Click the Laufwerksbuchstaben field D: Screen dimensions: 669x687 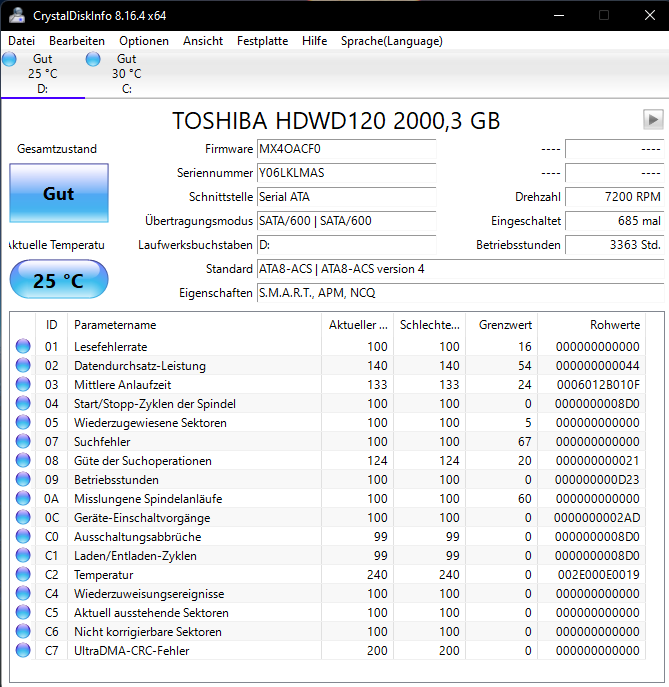[x=346, y=244]
